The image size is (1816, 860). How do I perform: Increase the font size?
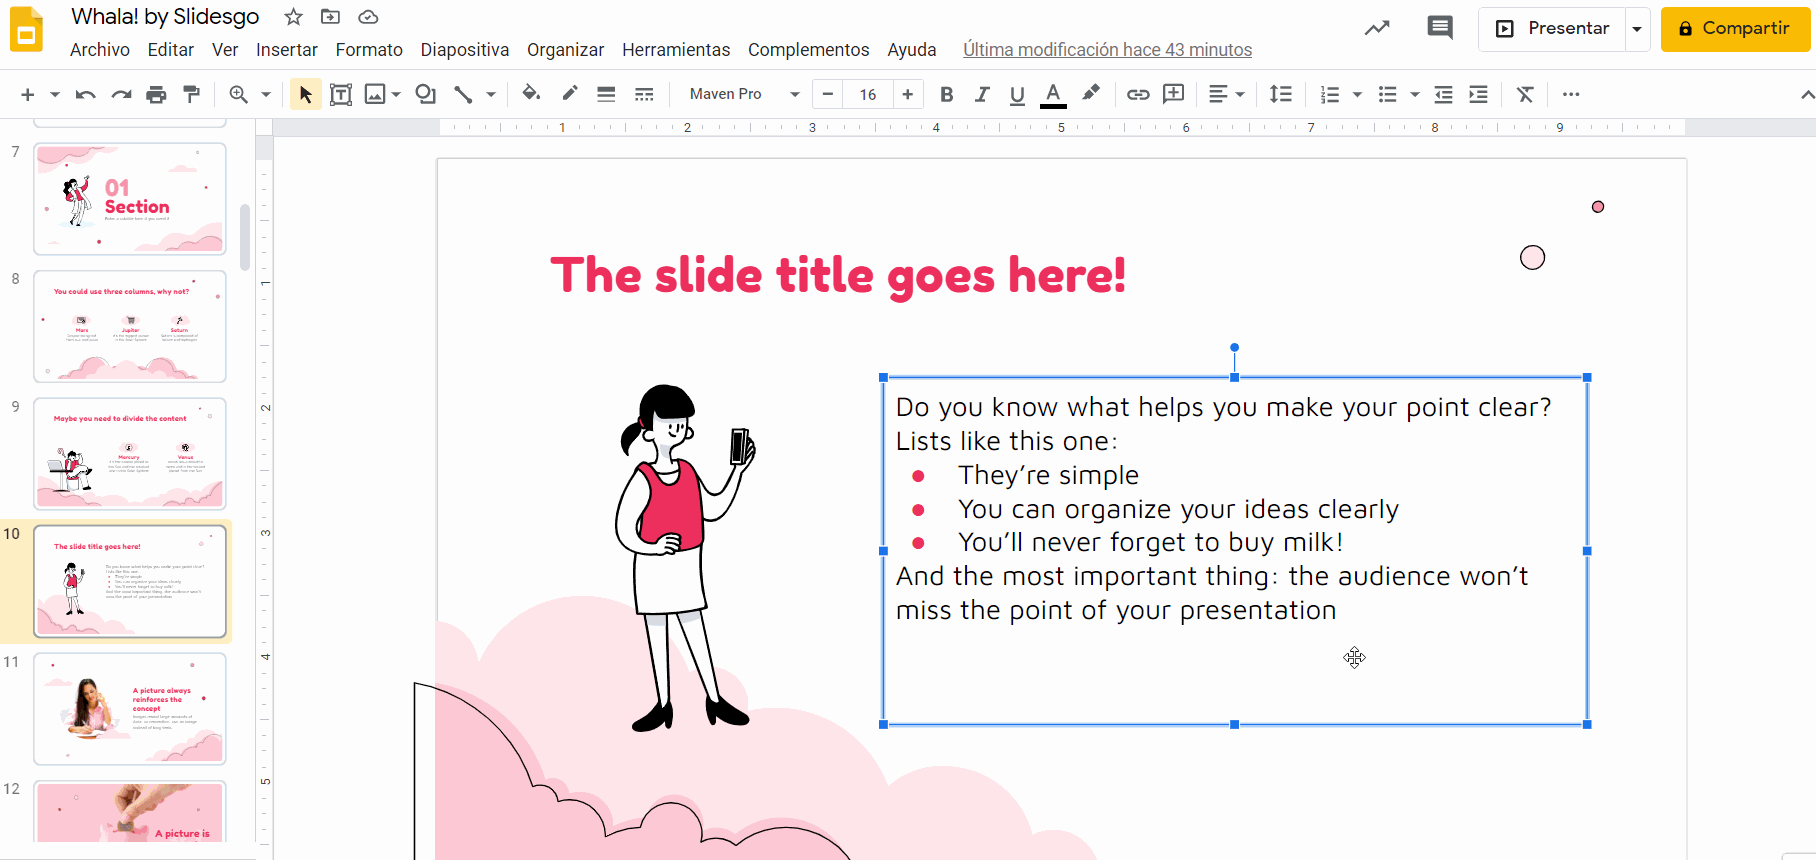907,94
